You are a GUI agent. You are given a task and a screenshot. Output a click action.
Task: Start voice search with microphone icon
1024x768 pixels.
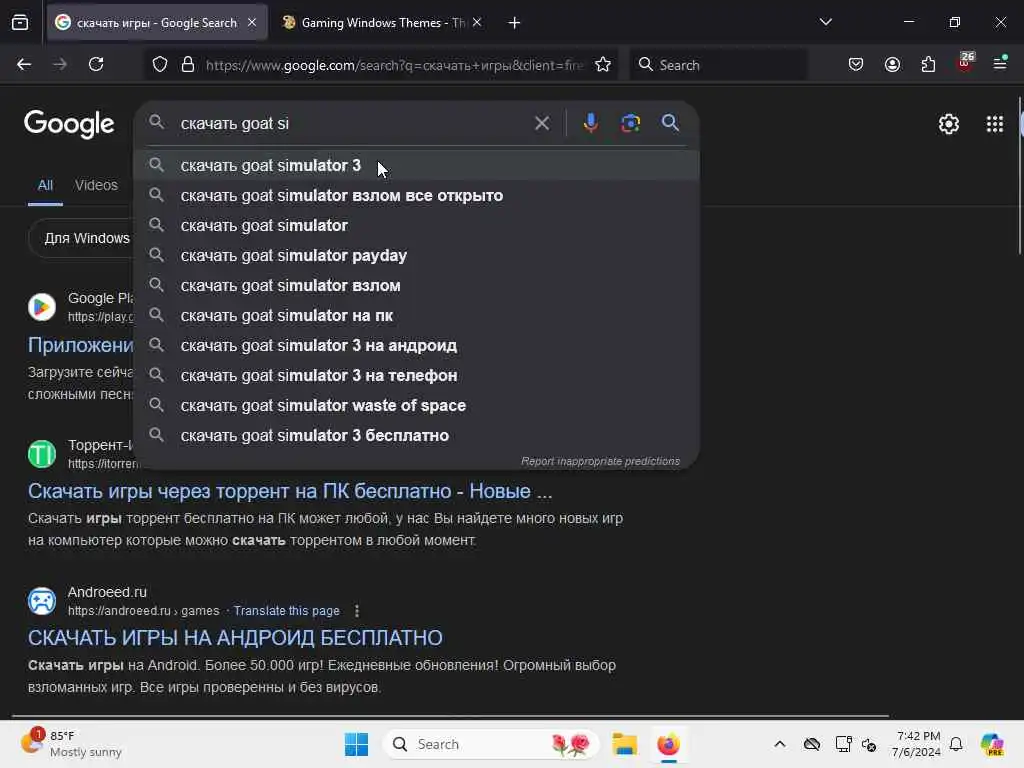pyautogui.click(x=590, y=123)
